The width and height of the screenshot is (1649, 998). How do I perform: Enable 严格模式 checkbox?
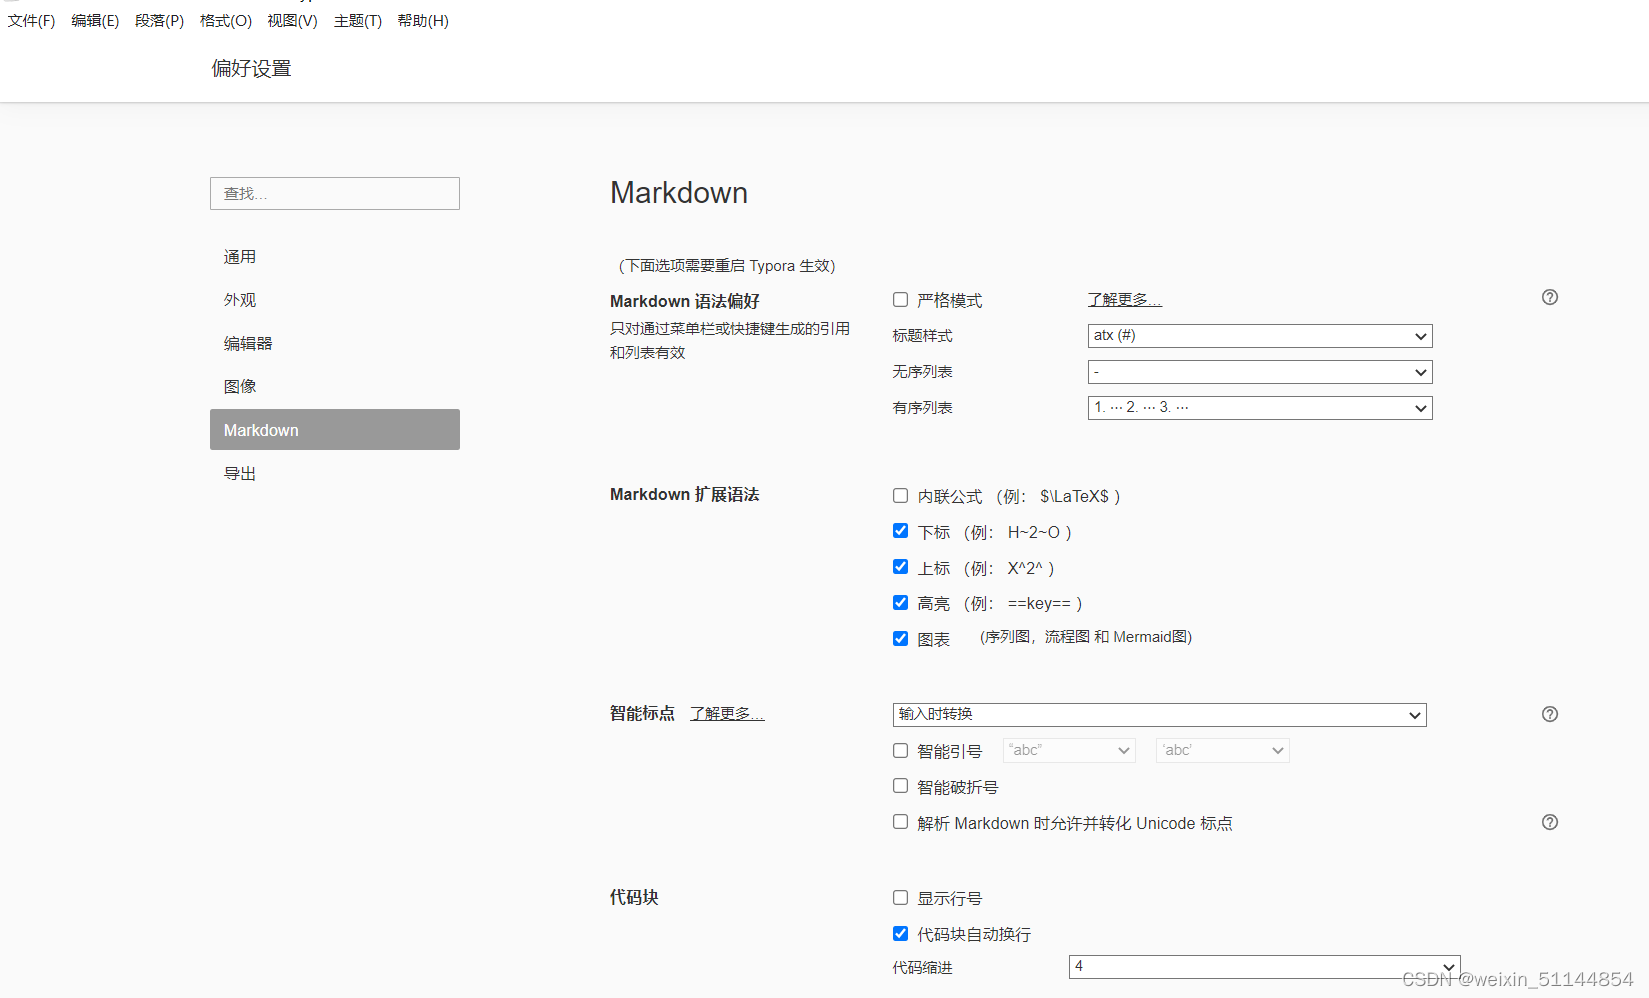pos(900,300)
